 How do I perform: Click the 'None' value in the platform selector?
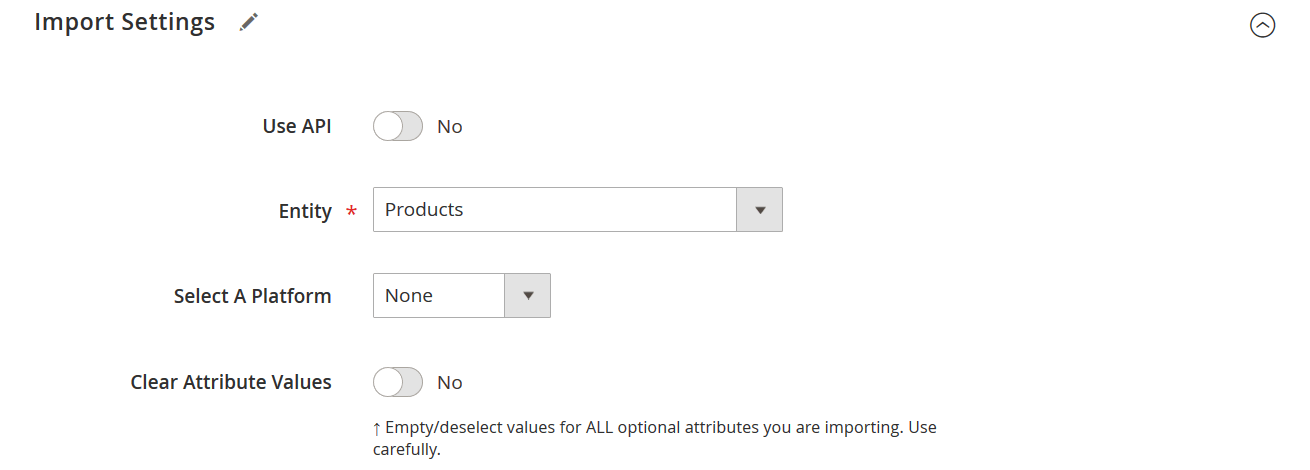pyautogui.click(x=409, y=296)
